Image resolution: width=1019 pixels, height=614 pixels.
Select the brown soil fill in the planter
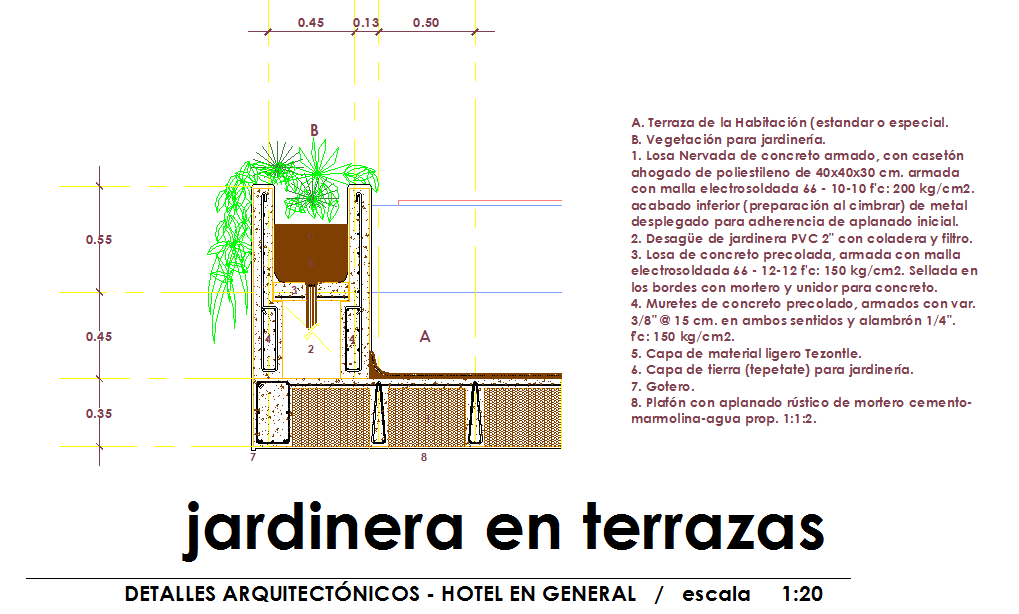pos(310,250)
